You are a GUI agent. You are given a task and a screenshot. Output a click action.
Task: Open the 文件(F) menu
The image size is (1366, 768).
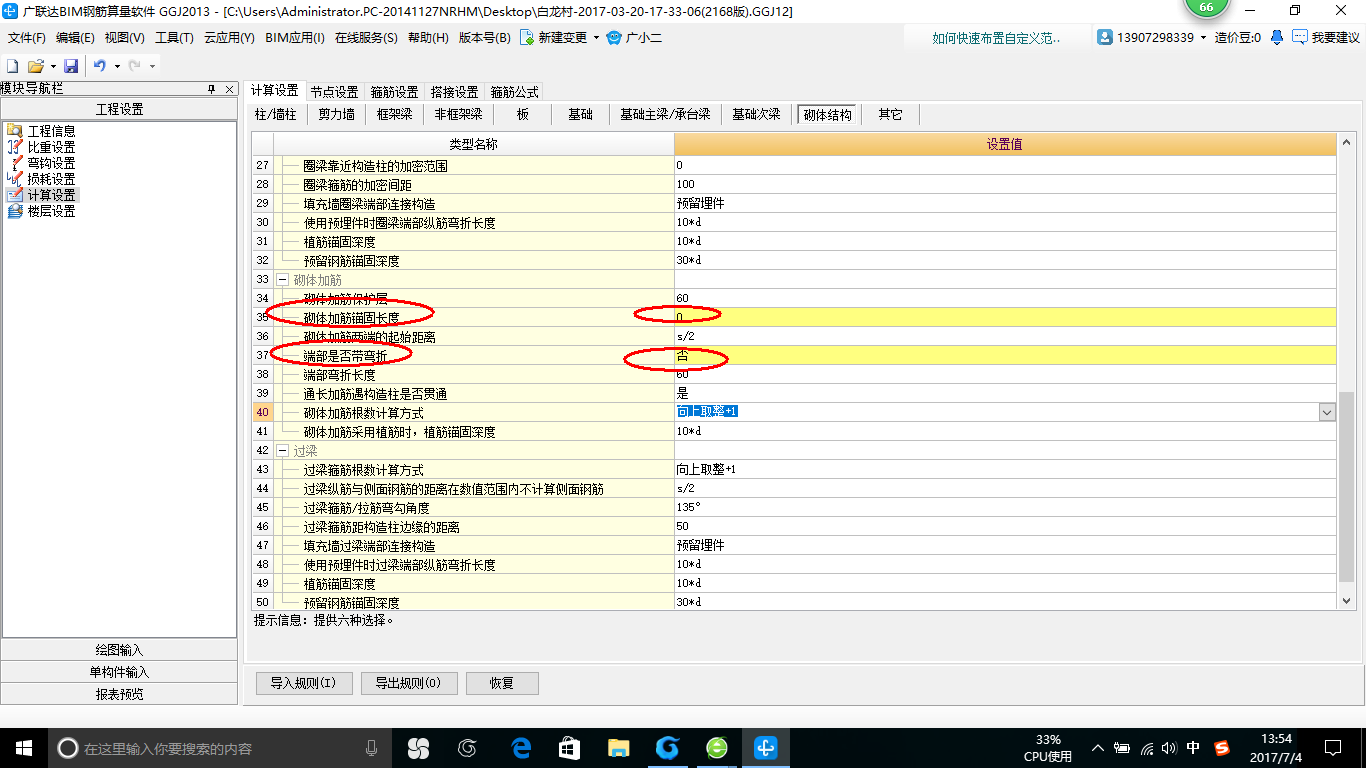pos(27,38)
